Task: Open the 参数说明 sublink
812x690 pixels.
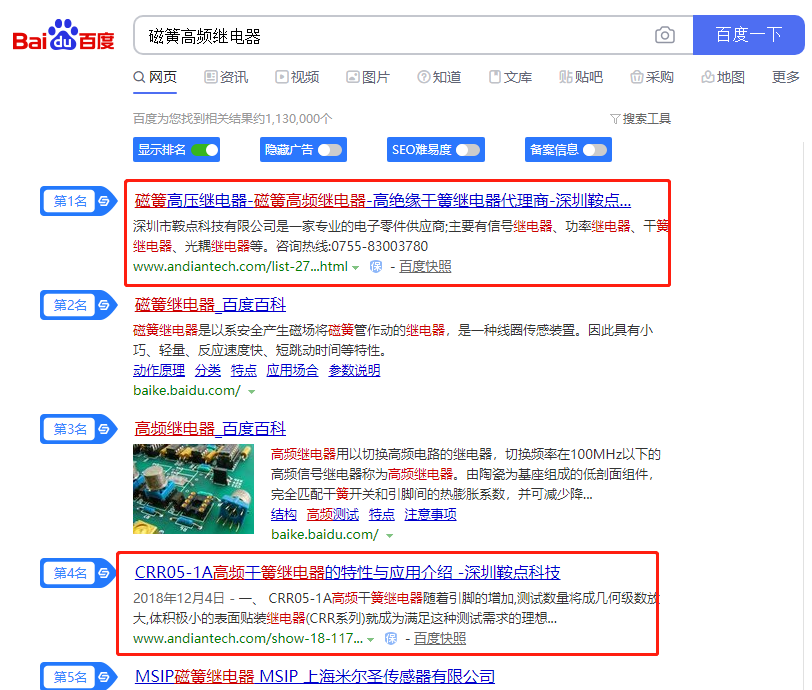Action: point(354,370)
